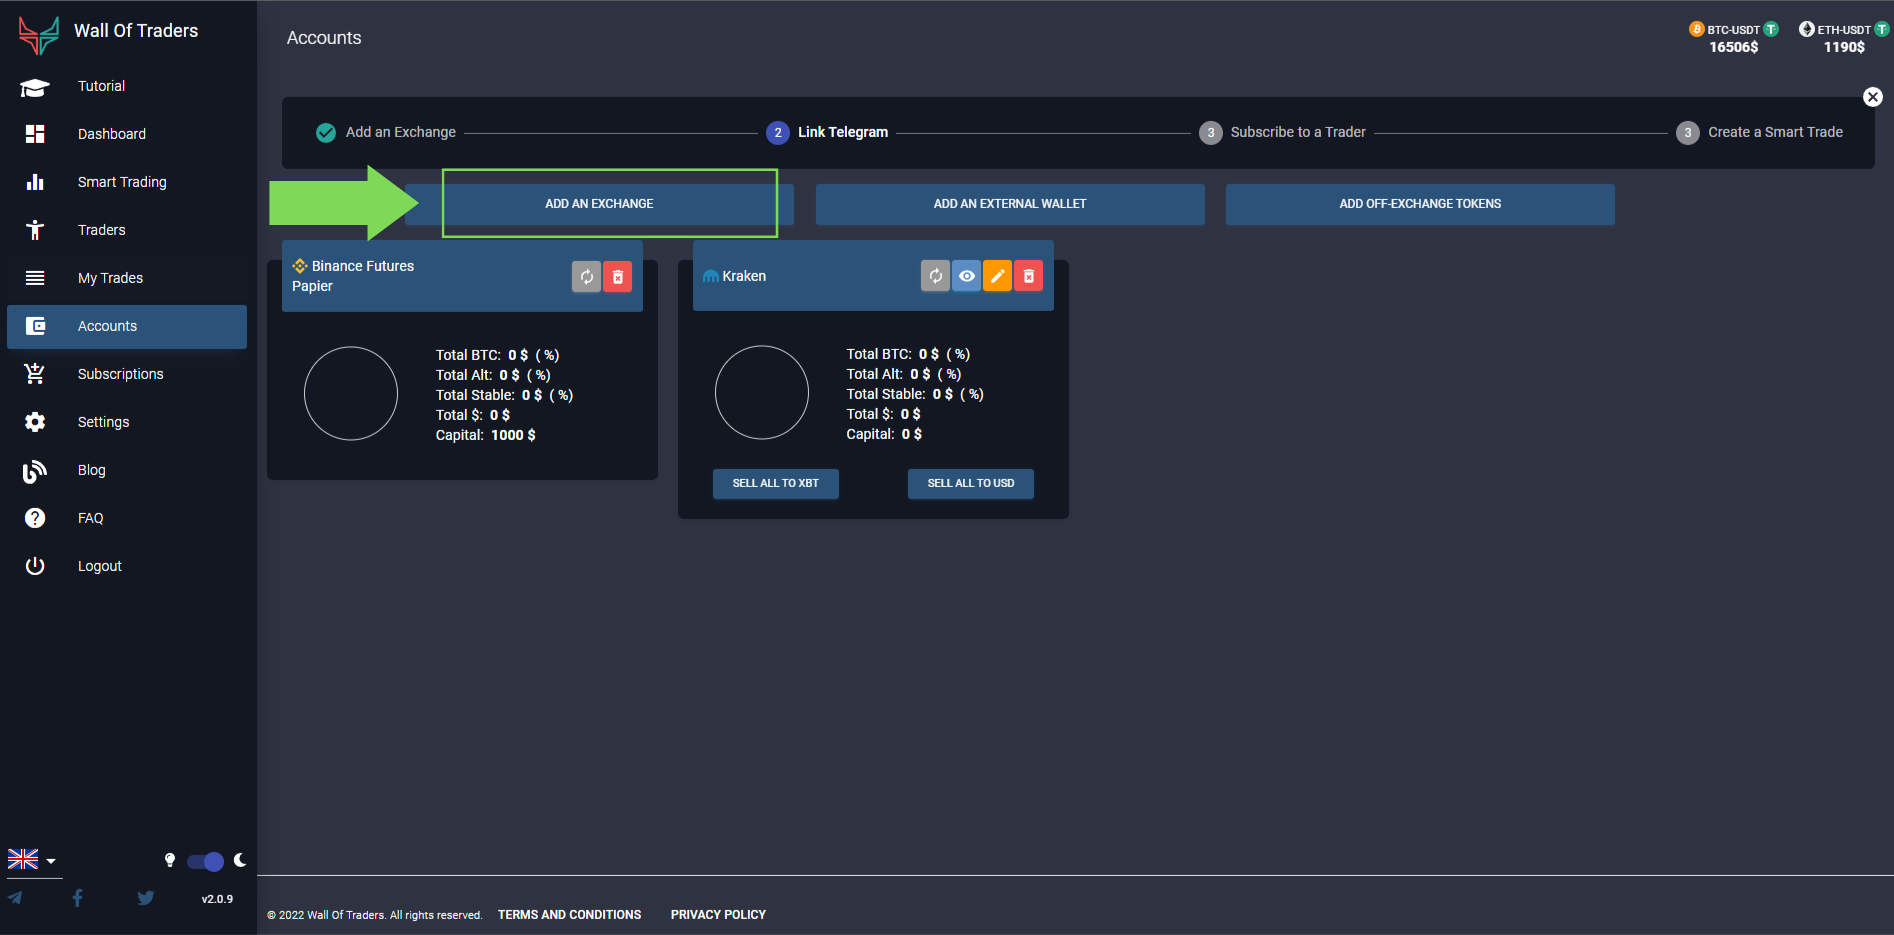
Task: Click the light bulb light-mode icon
Action: [170, 860]
